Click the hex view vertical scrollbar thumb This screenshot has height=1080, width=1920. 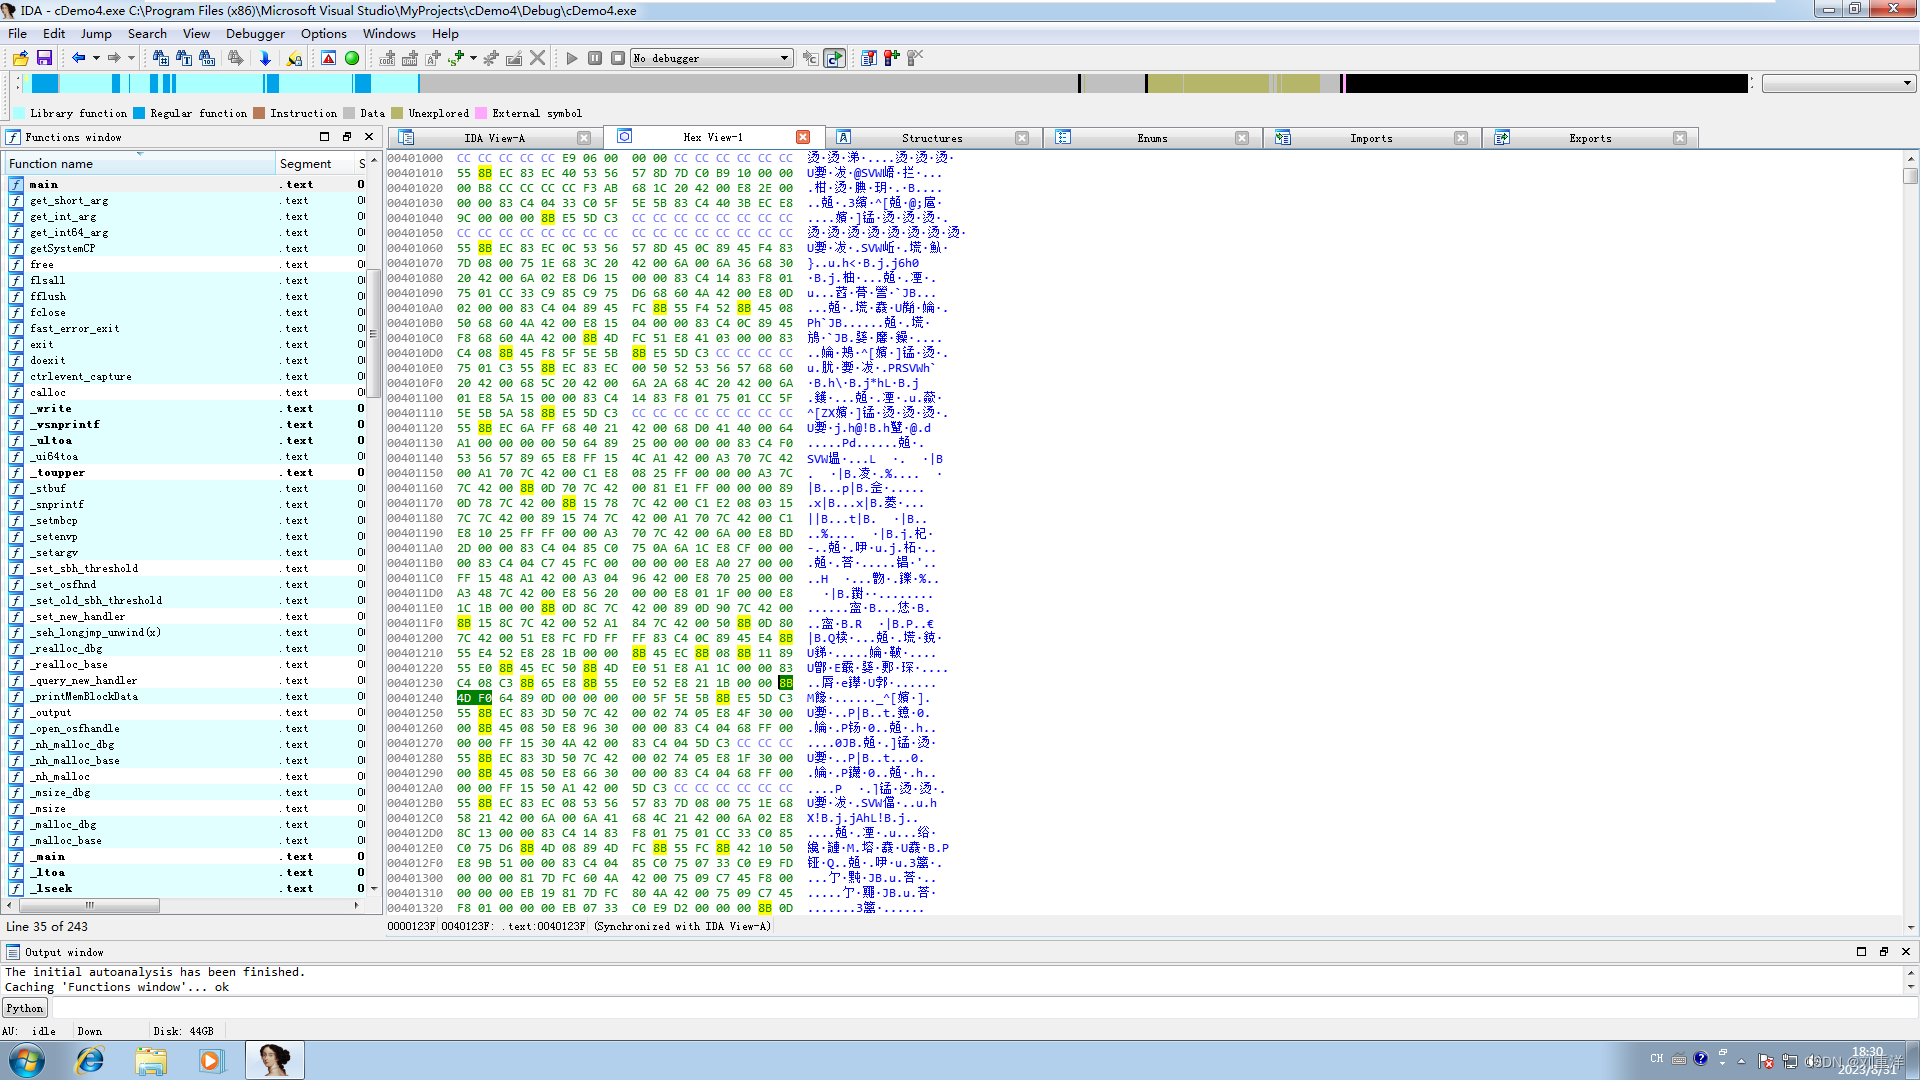[1910, 176]
